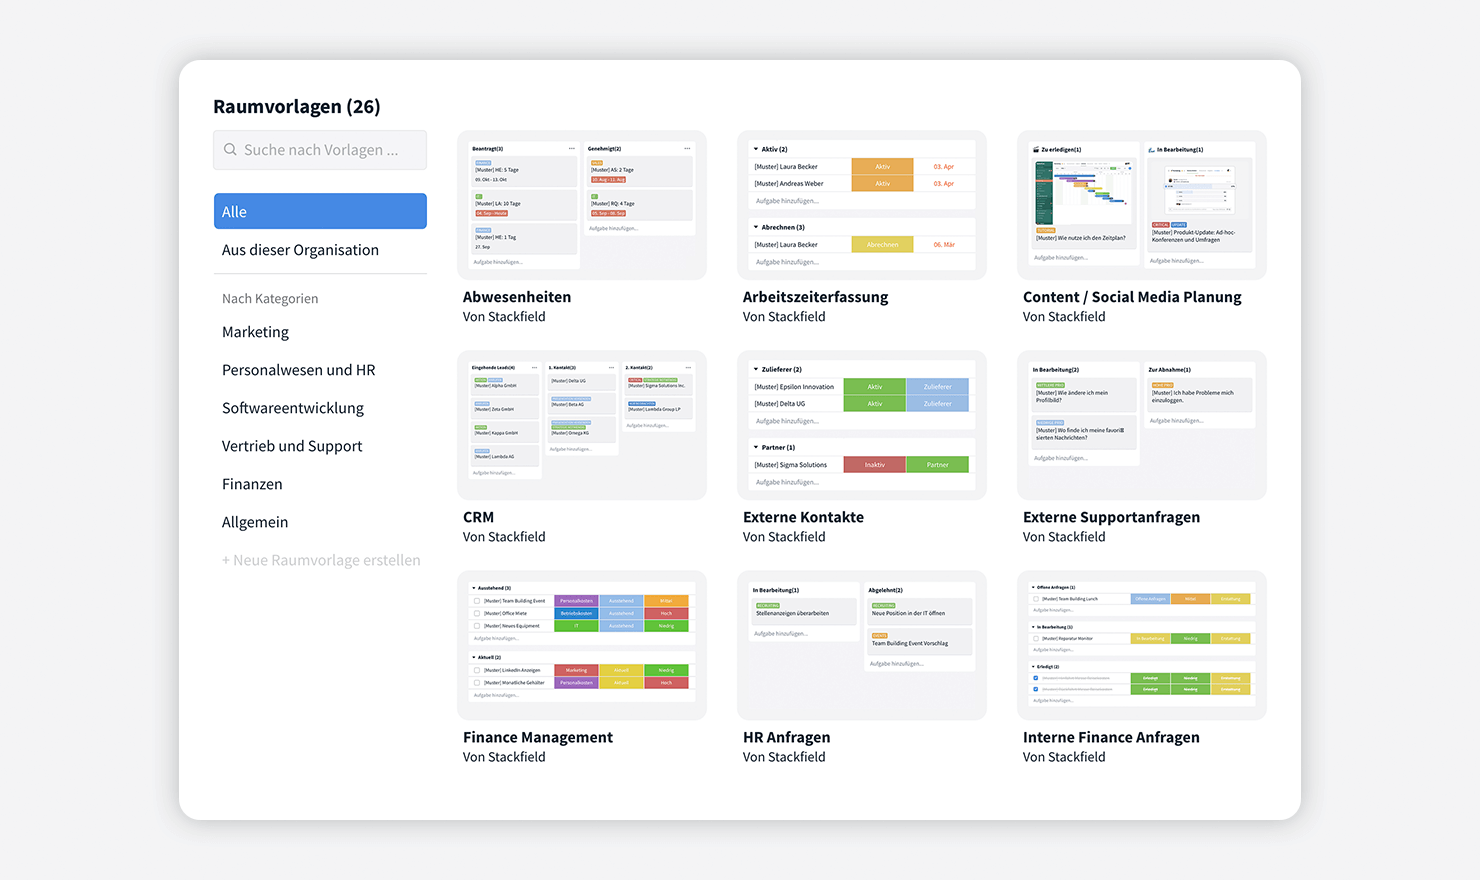Click the magnifier icon in the search box
The height and width of the screenshot is (880, 1480).
pos(231,150)
